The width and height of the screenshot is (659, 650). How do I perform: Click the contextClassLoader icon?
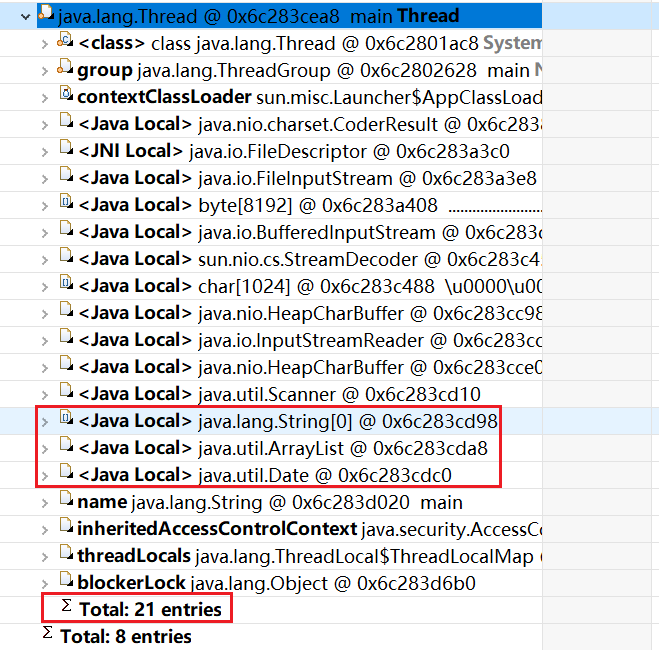(66, 93)
